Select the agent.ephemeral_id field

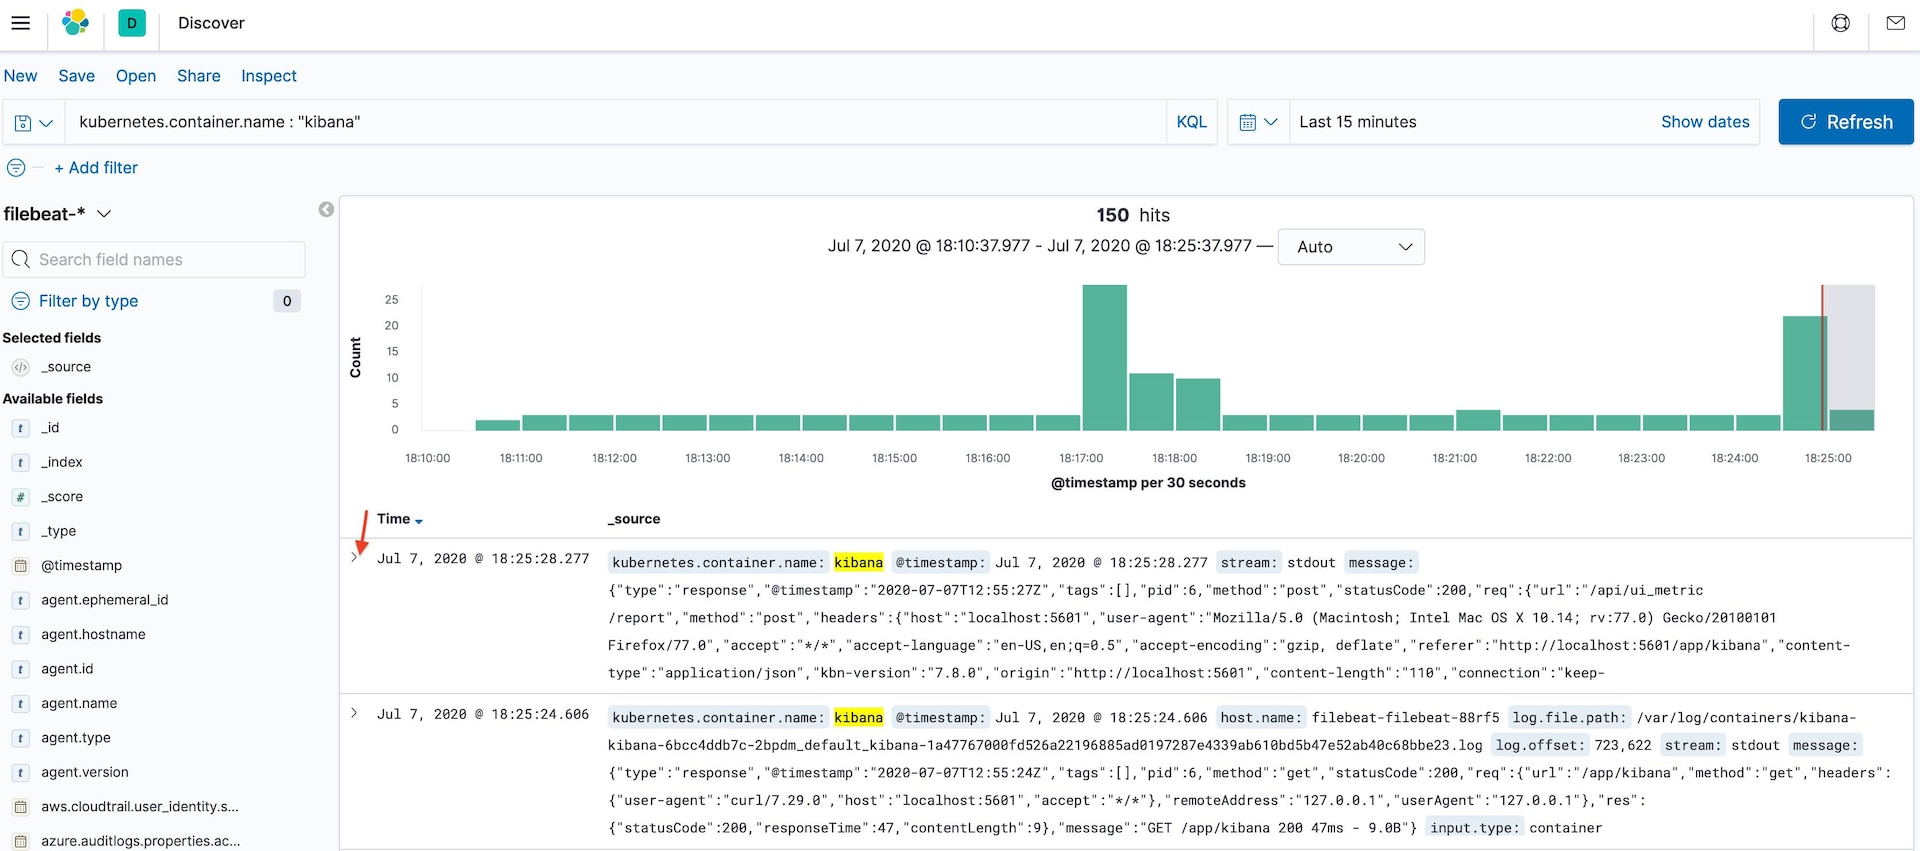(104, 600)
